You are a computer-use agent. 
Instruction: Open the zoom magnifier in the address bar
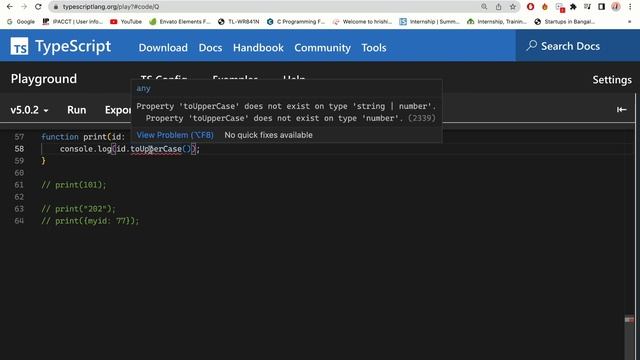pyautogui.click(x=484, y=7)
